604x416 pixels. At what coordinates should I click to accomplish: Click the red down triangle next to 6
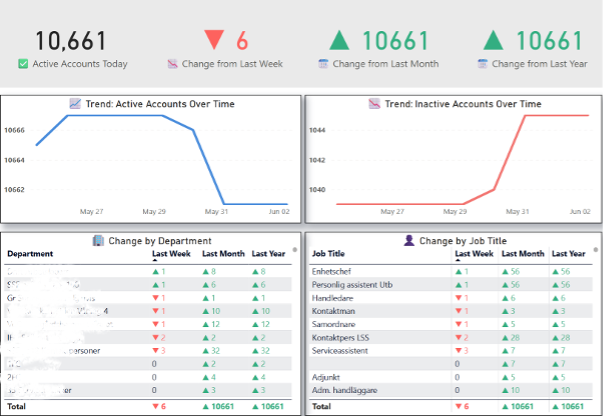(x=214, y=40)
